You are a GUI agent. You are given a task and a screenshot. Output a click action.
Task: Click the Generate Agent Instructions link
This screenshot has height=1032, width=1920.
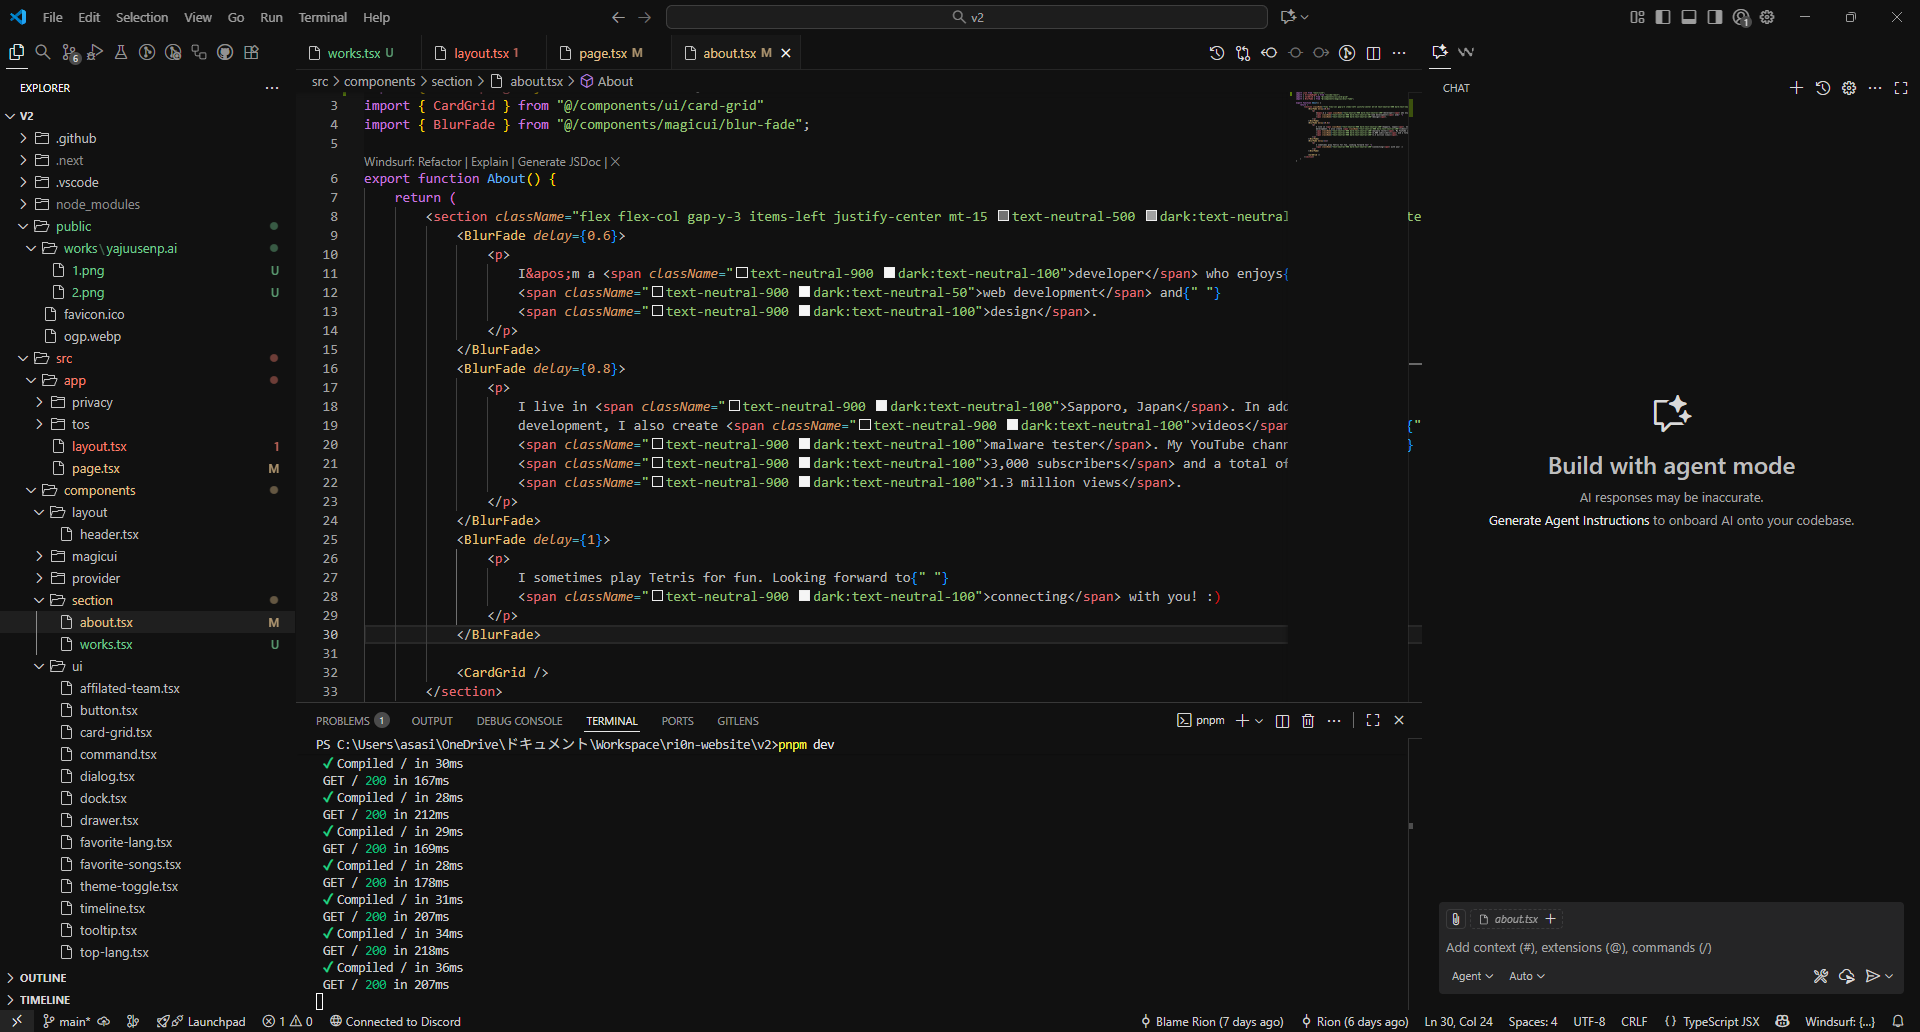click(1568, 521)
